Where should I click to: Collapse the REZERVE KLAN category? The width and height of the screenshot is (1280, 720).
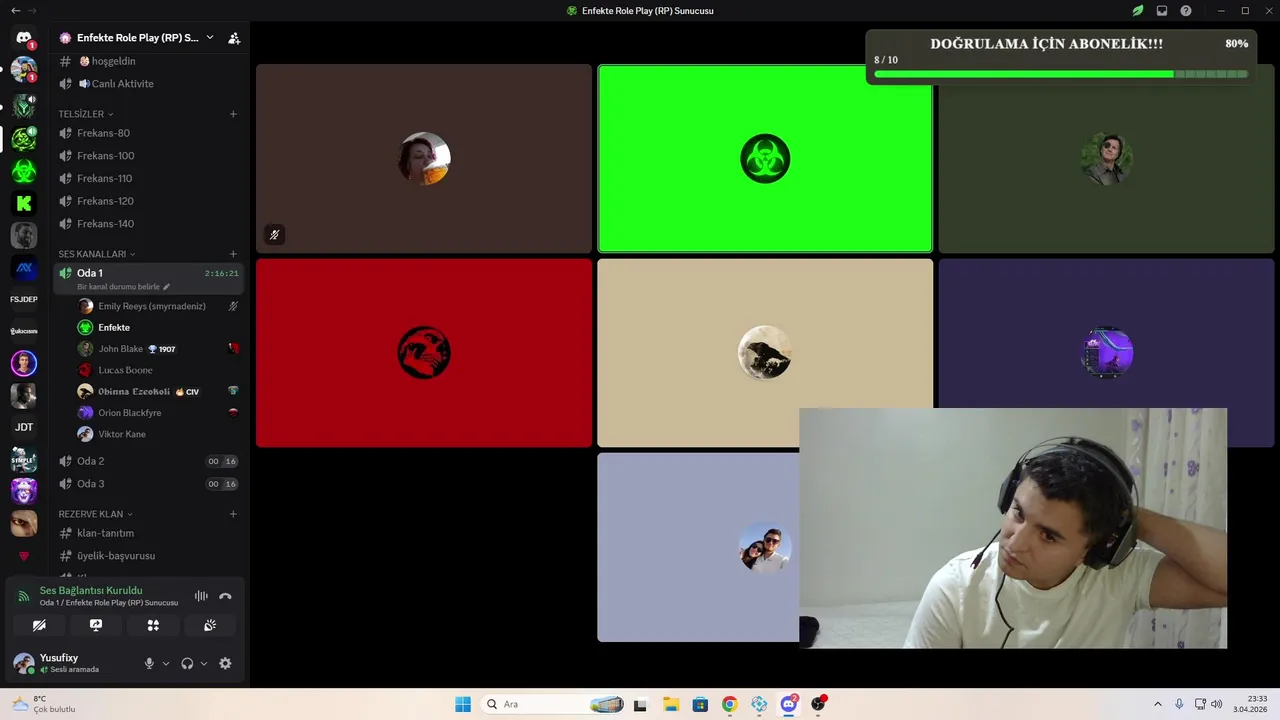[x=95, y=514]
